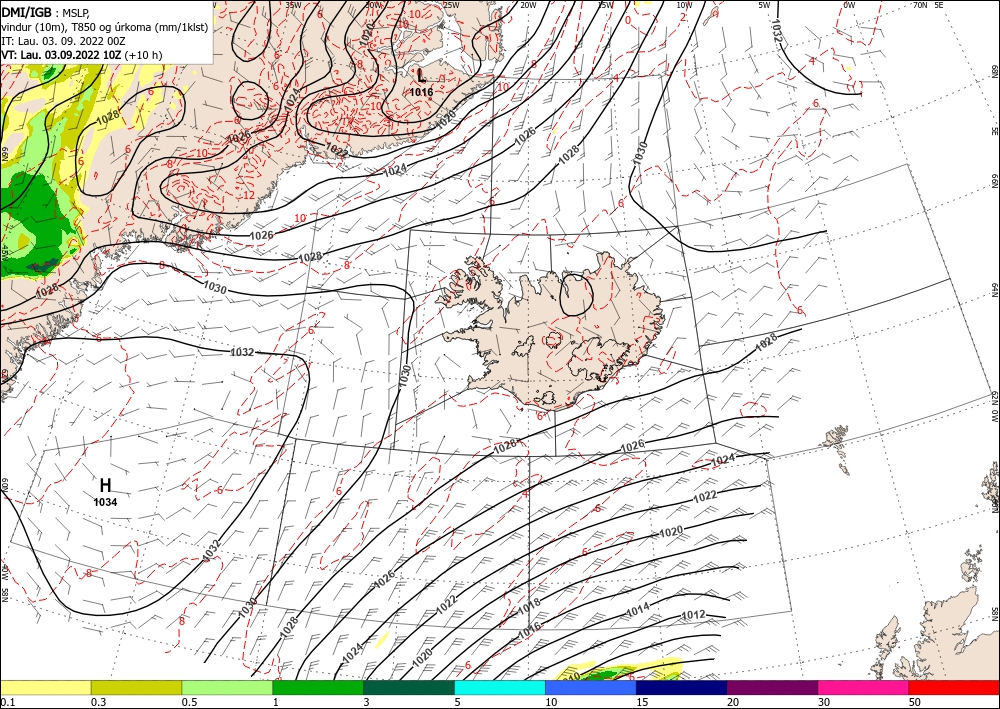
Task: Click the red 12 temperature contour label
Action: 249,195
